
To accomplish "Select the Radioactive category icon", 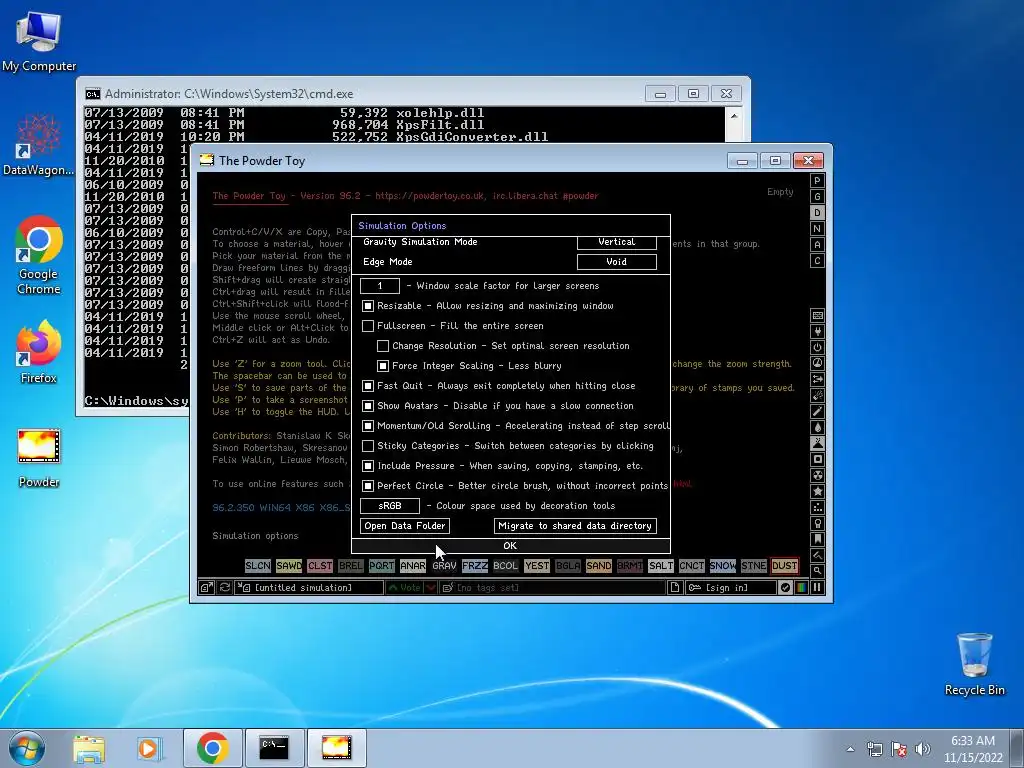I will (817, 475).
